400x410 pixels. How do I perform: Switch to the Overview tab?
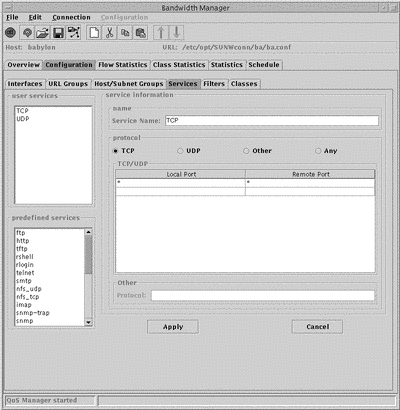(23, 65)
